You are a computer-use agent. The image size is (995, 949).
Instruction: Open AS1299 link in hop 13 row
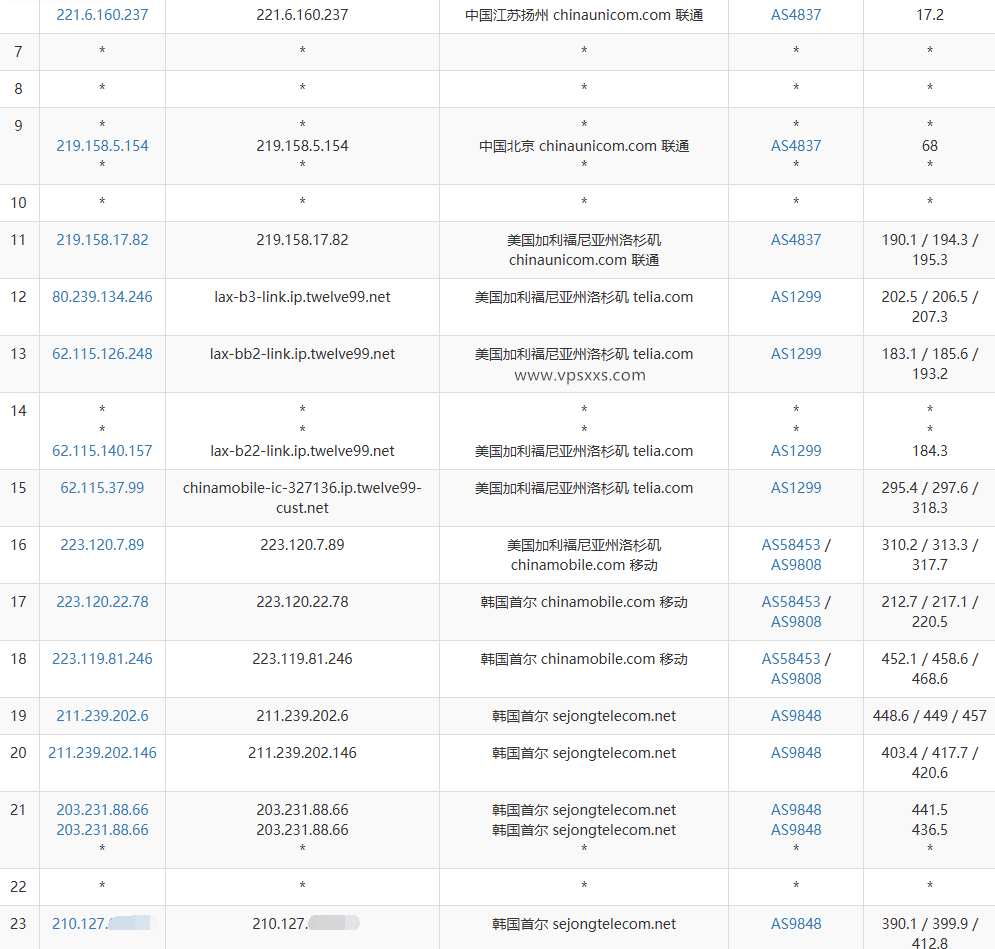pyautogui.click(x=796, y=354)
